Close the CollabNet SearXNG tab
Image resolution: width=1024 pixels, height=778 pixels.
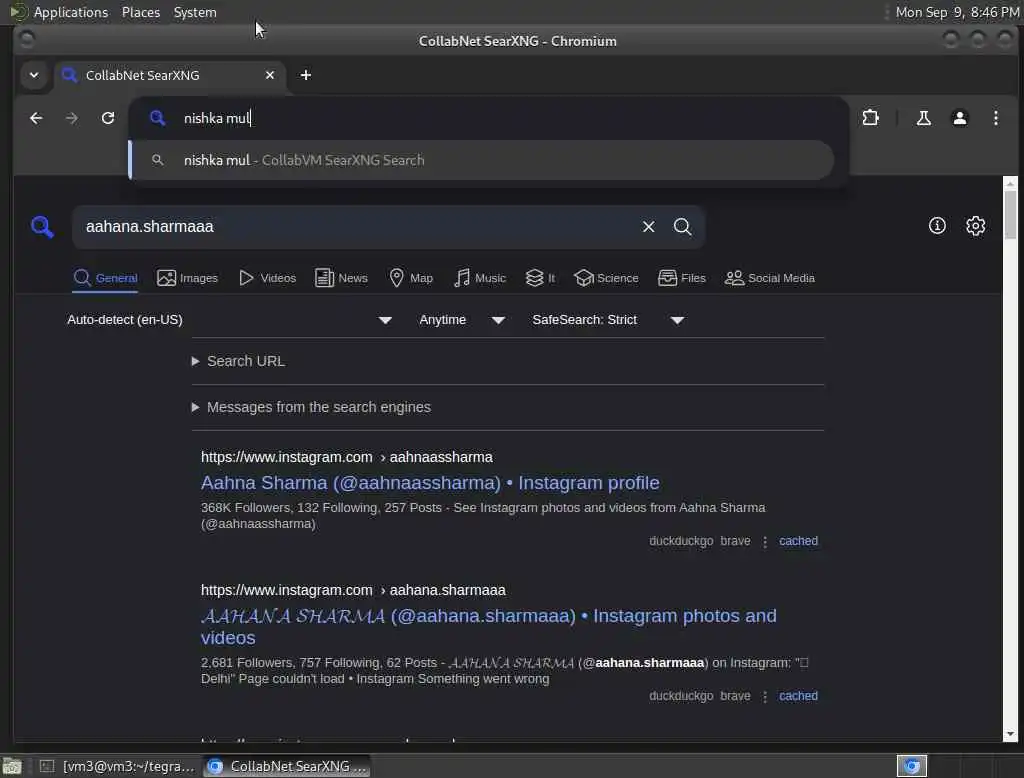[270, 75]
